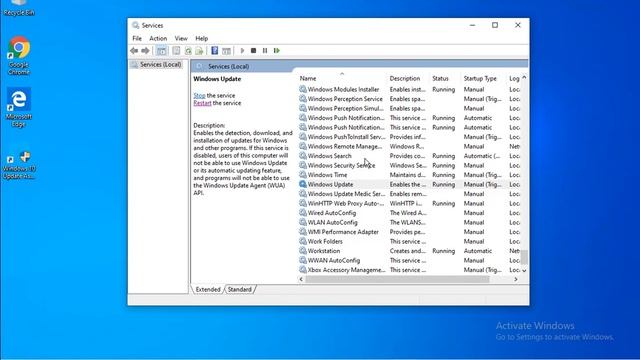The width and height of the screenshot is (640, 360).
Task: Click gear icon beside Windows Modules Installer
Action: (x=303, y=89)
